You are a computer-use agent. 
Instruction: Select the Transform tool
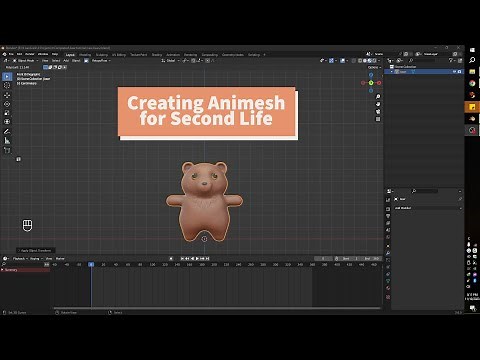7,122
